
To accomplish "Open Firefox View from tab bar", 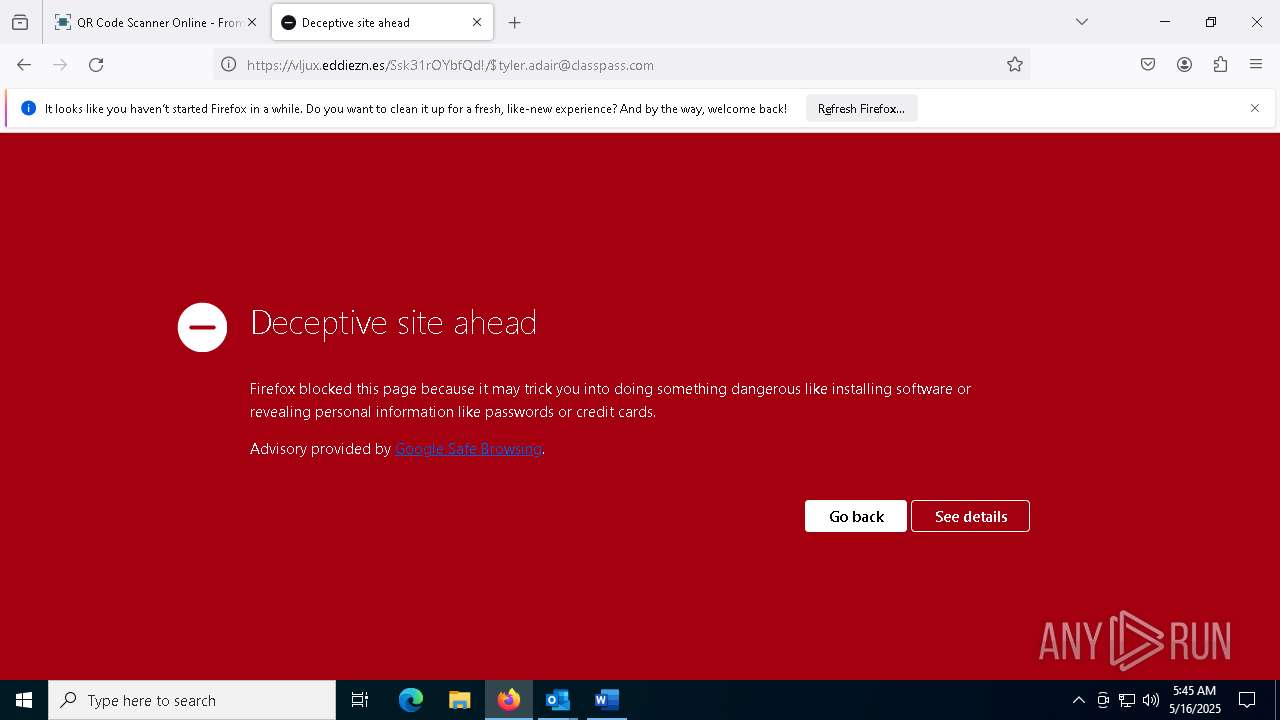I will click(x=20, y=22).
